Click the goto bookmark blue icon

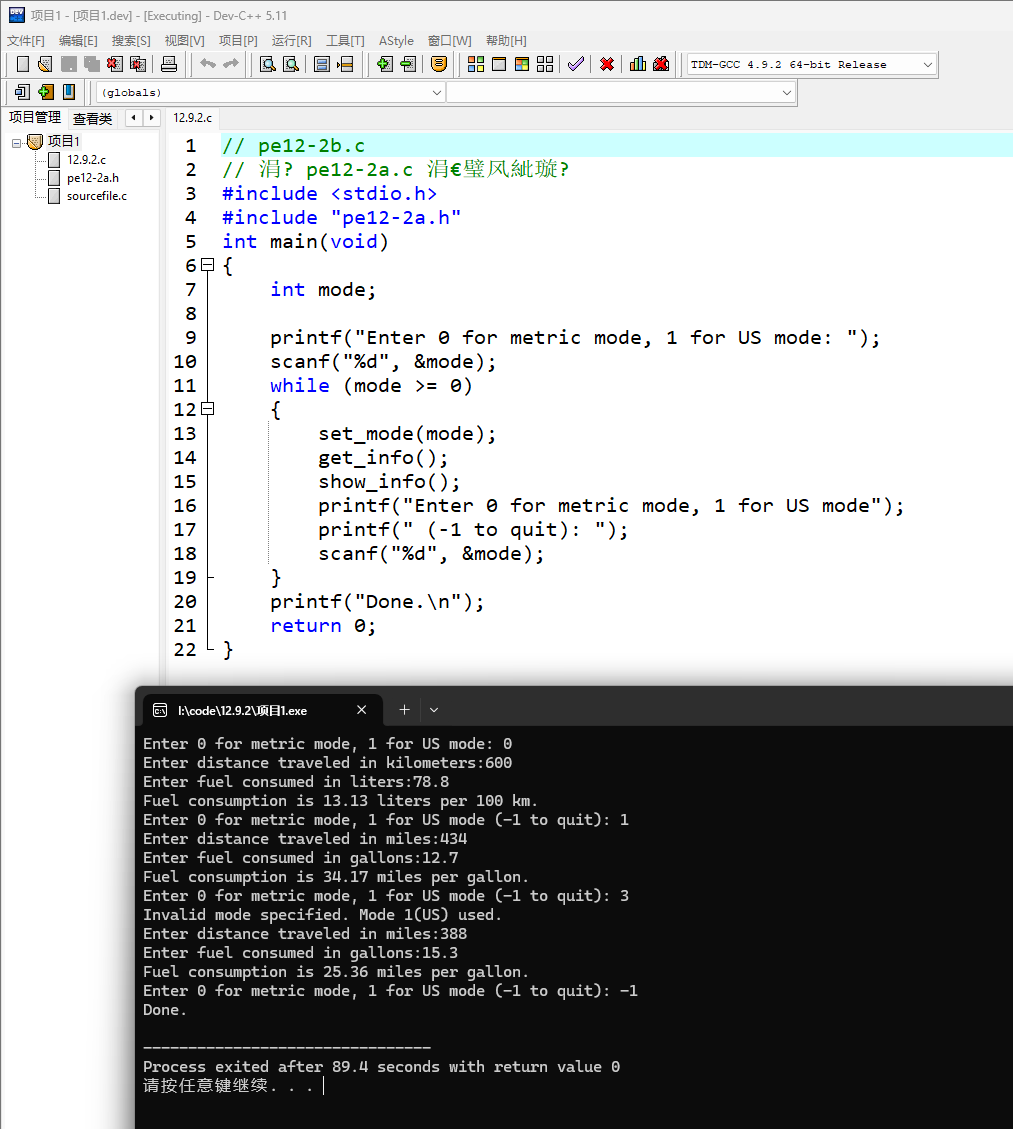(x=69, y=92)
